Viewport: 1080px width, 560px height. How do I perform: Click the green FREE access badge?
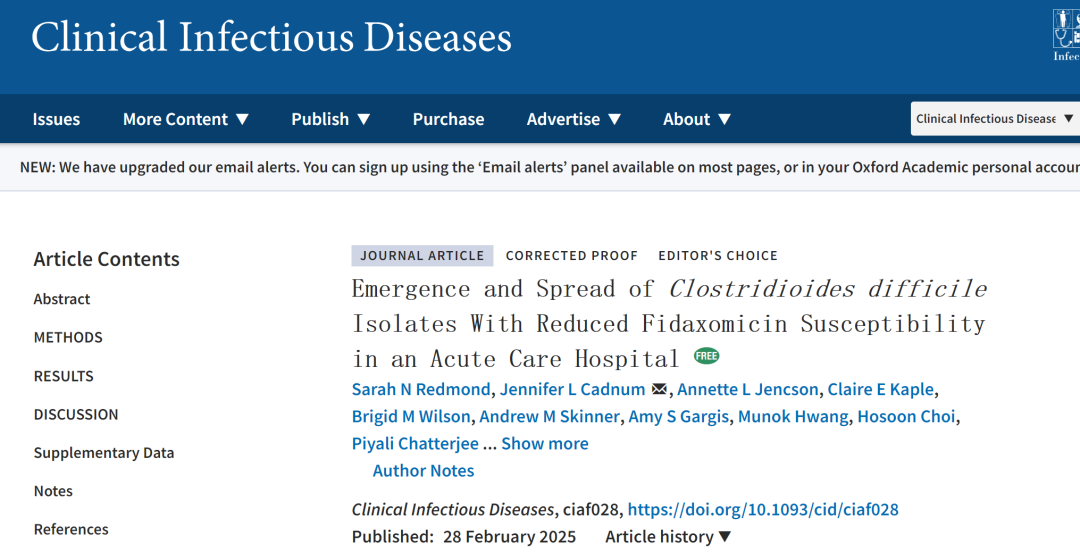706,356
